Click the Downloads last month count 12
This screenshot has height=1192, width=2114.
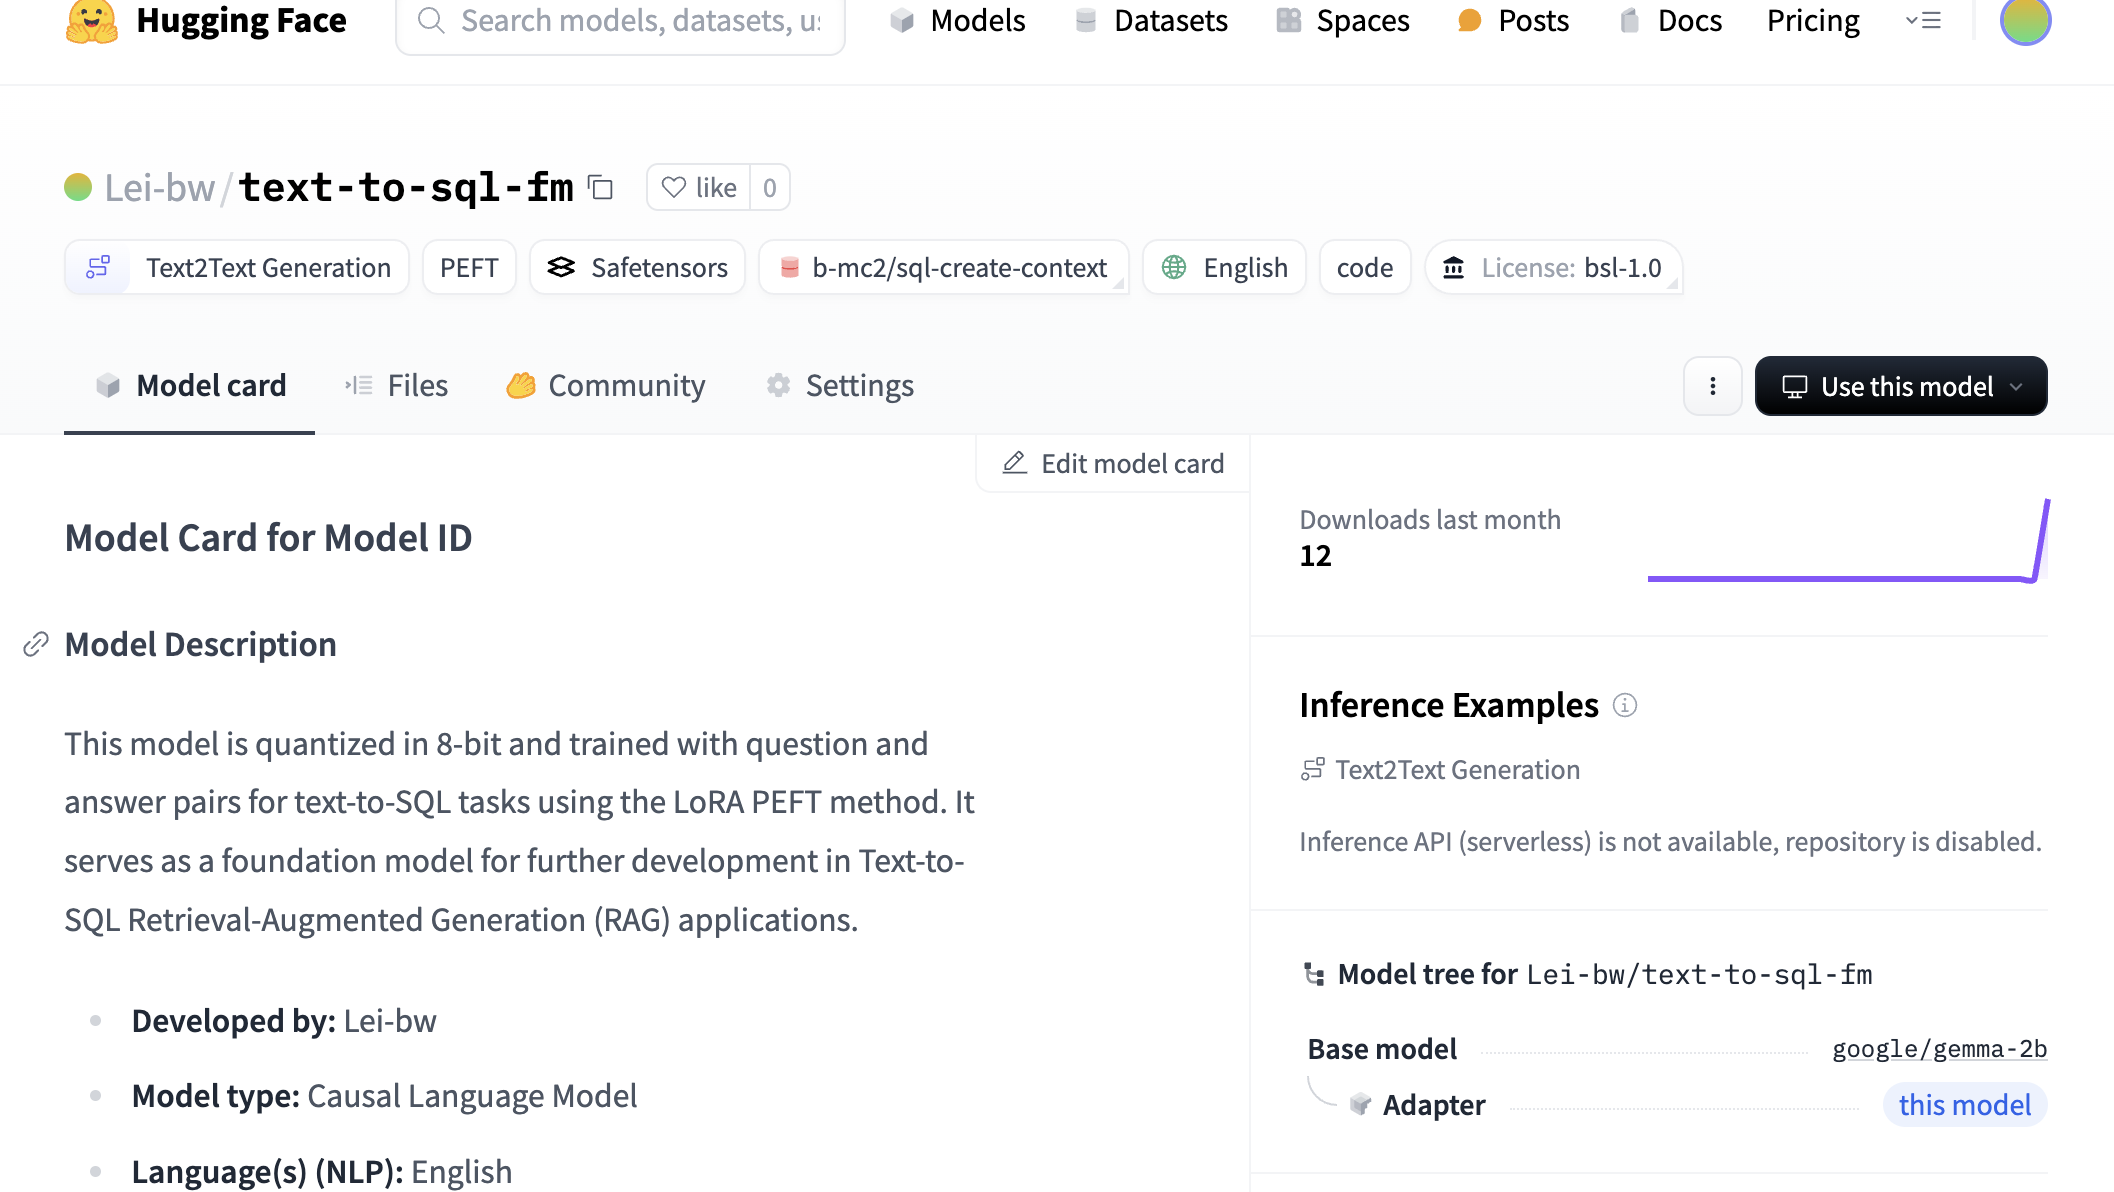click(1315, 556)
